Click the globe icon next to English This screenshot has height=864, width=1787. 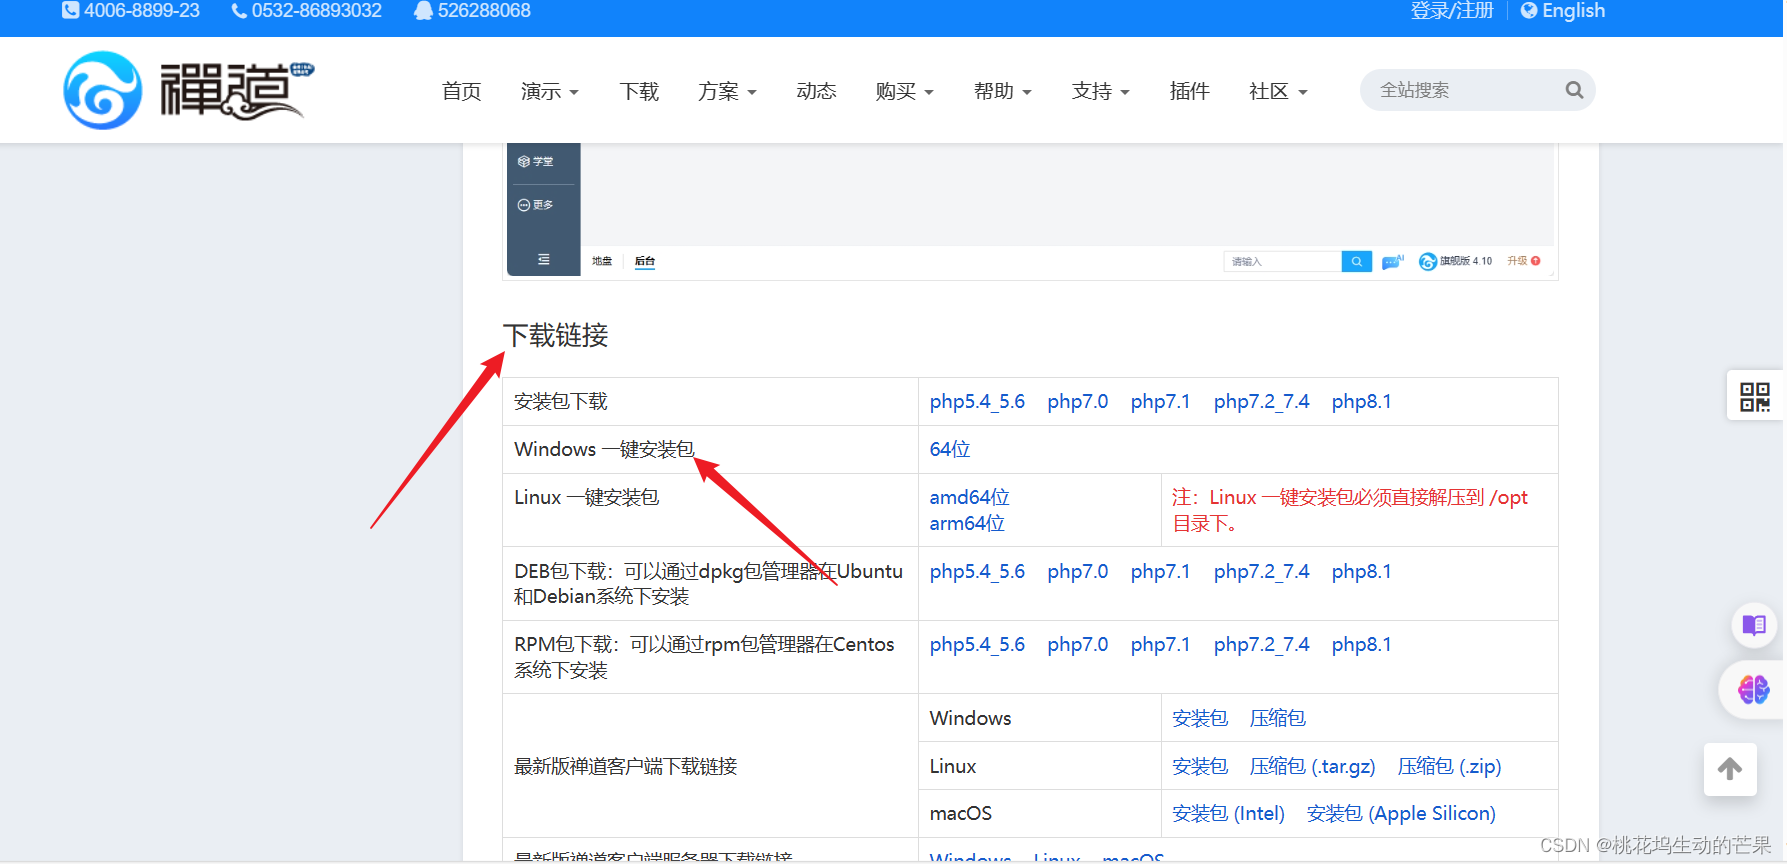point(1528,10)
